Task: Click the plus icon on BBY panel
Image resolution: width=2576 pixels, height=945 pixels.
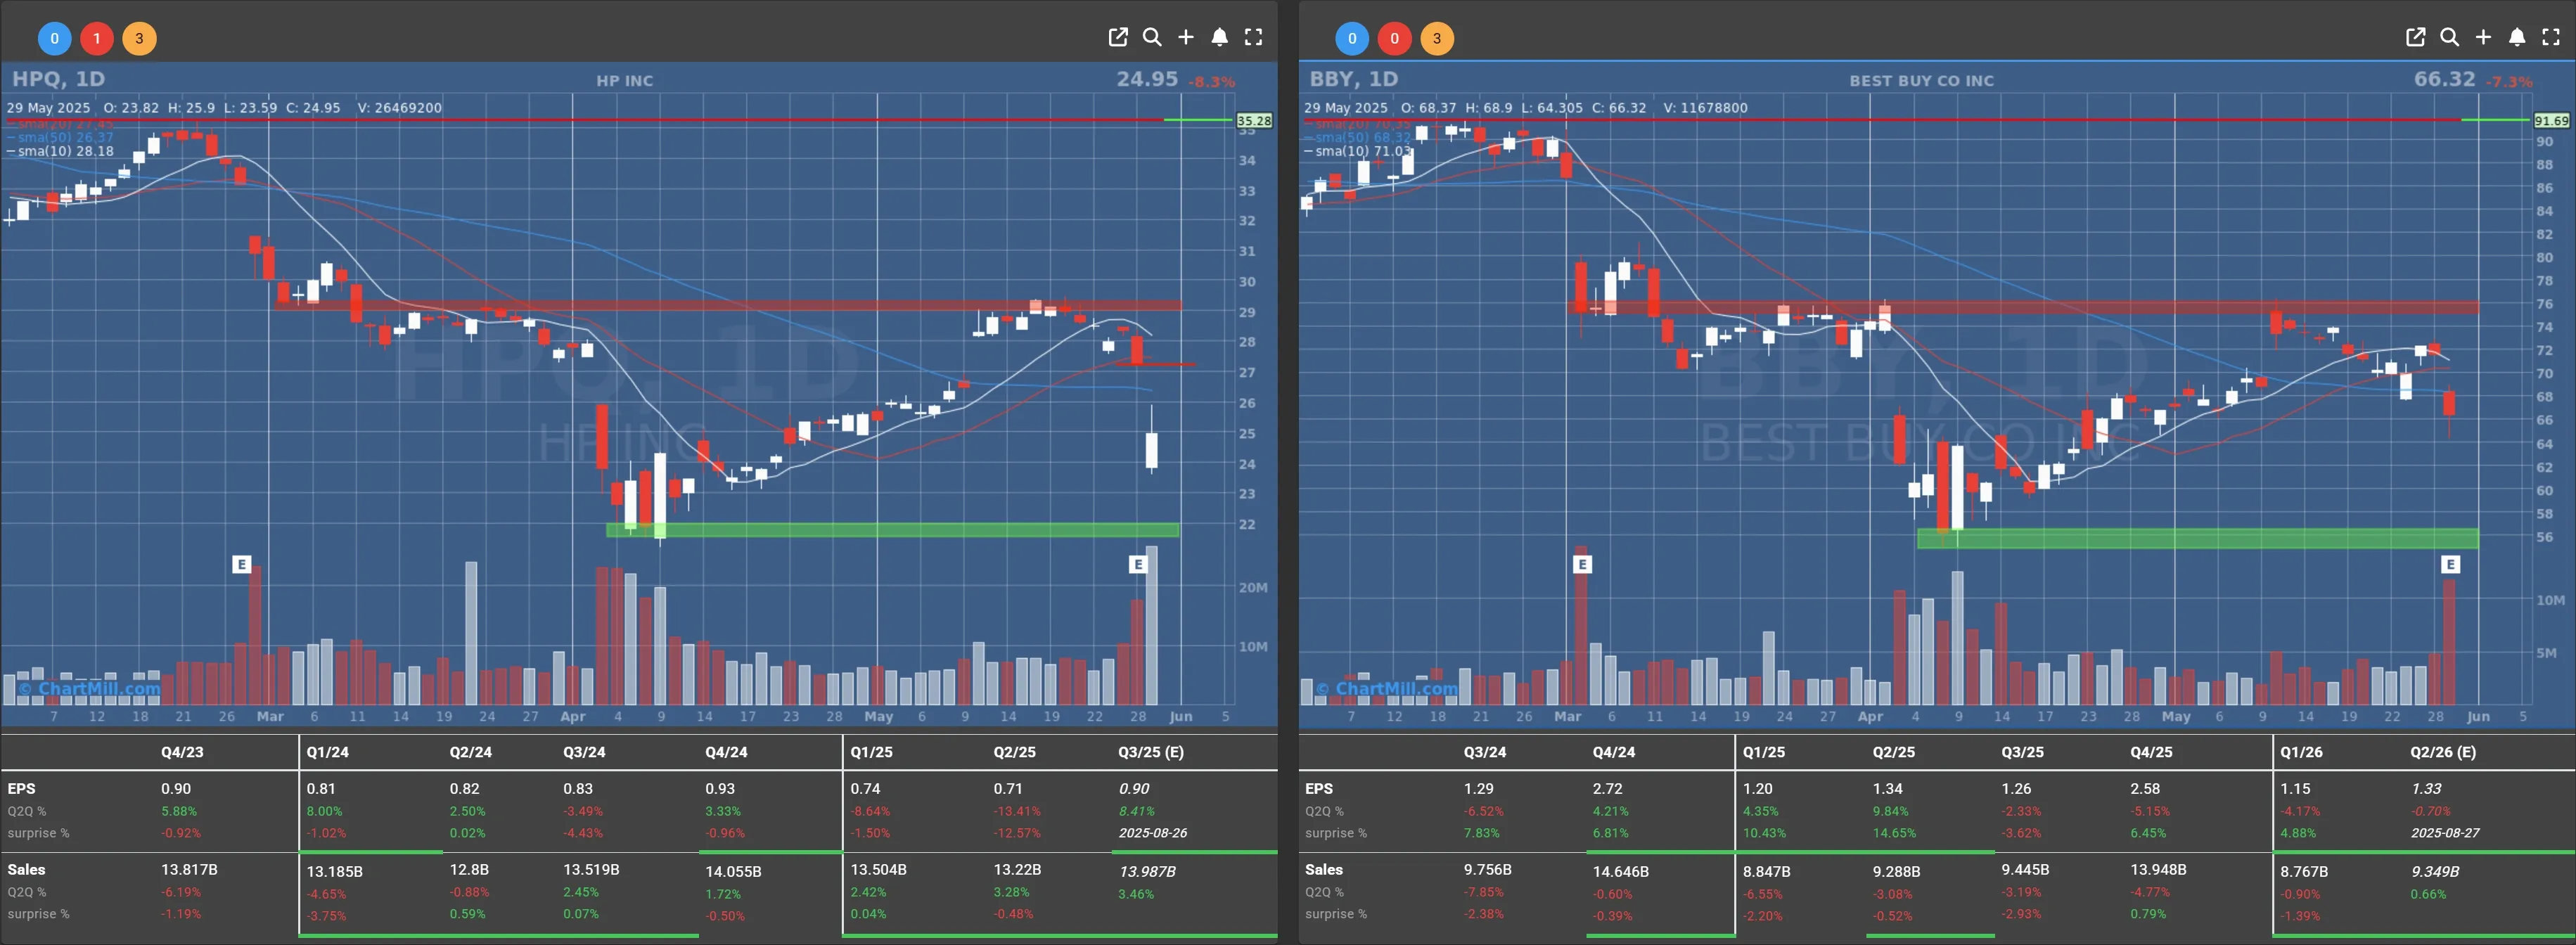Action: click(x=2483, y=37)
